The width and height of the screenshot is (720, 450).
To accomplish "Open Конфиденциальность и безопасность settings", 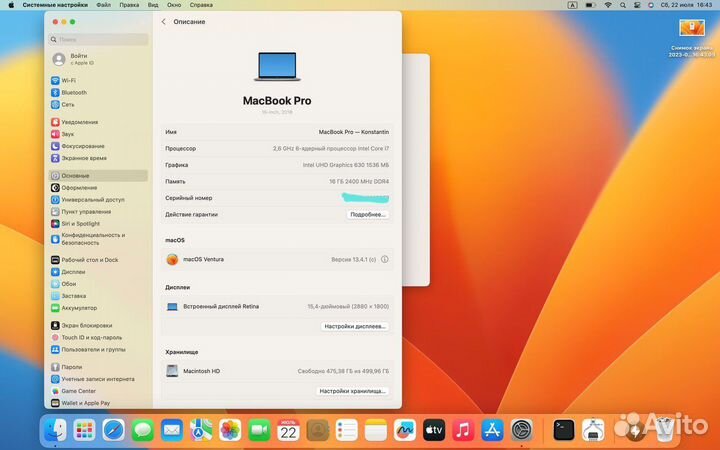I will coord(88,239).
